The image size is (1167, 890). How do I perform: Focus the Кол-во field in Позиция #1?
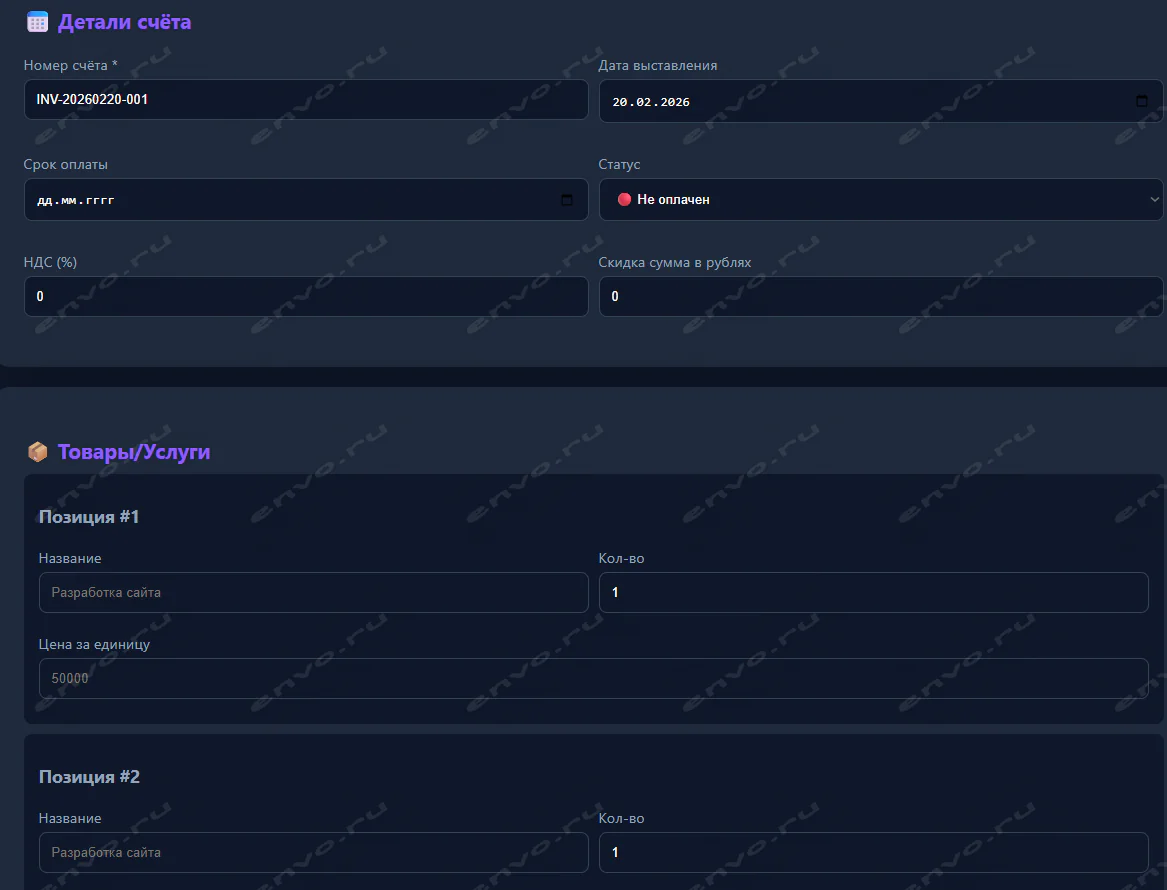pos(872,593)
